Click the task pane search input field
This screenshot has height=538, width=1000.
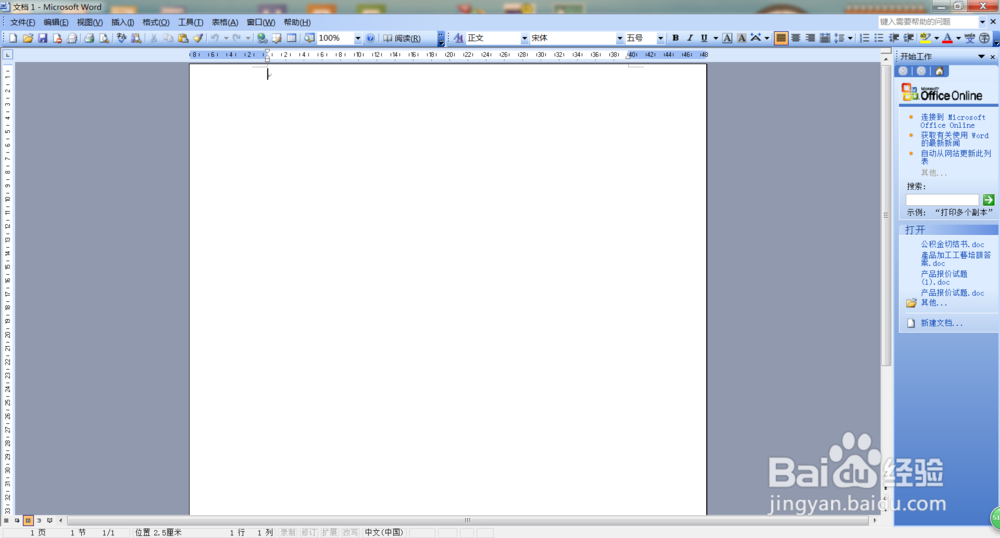(942, 200)
